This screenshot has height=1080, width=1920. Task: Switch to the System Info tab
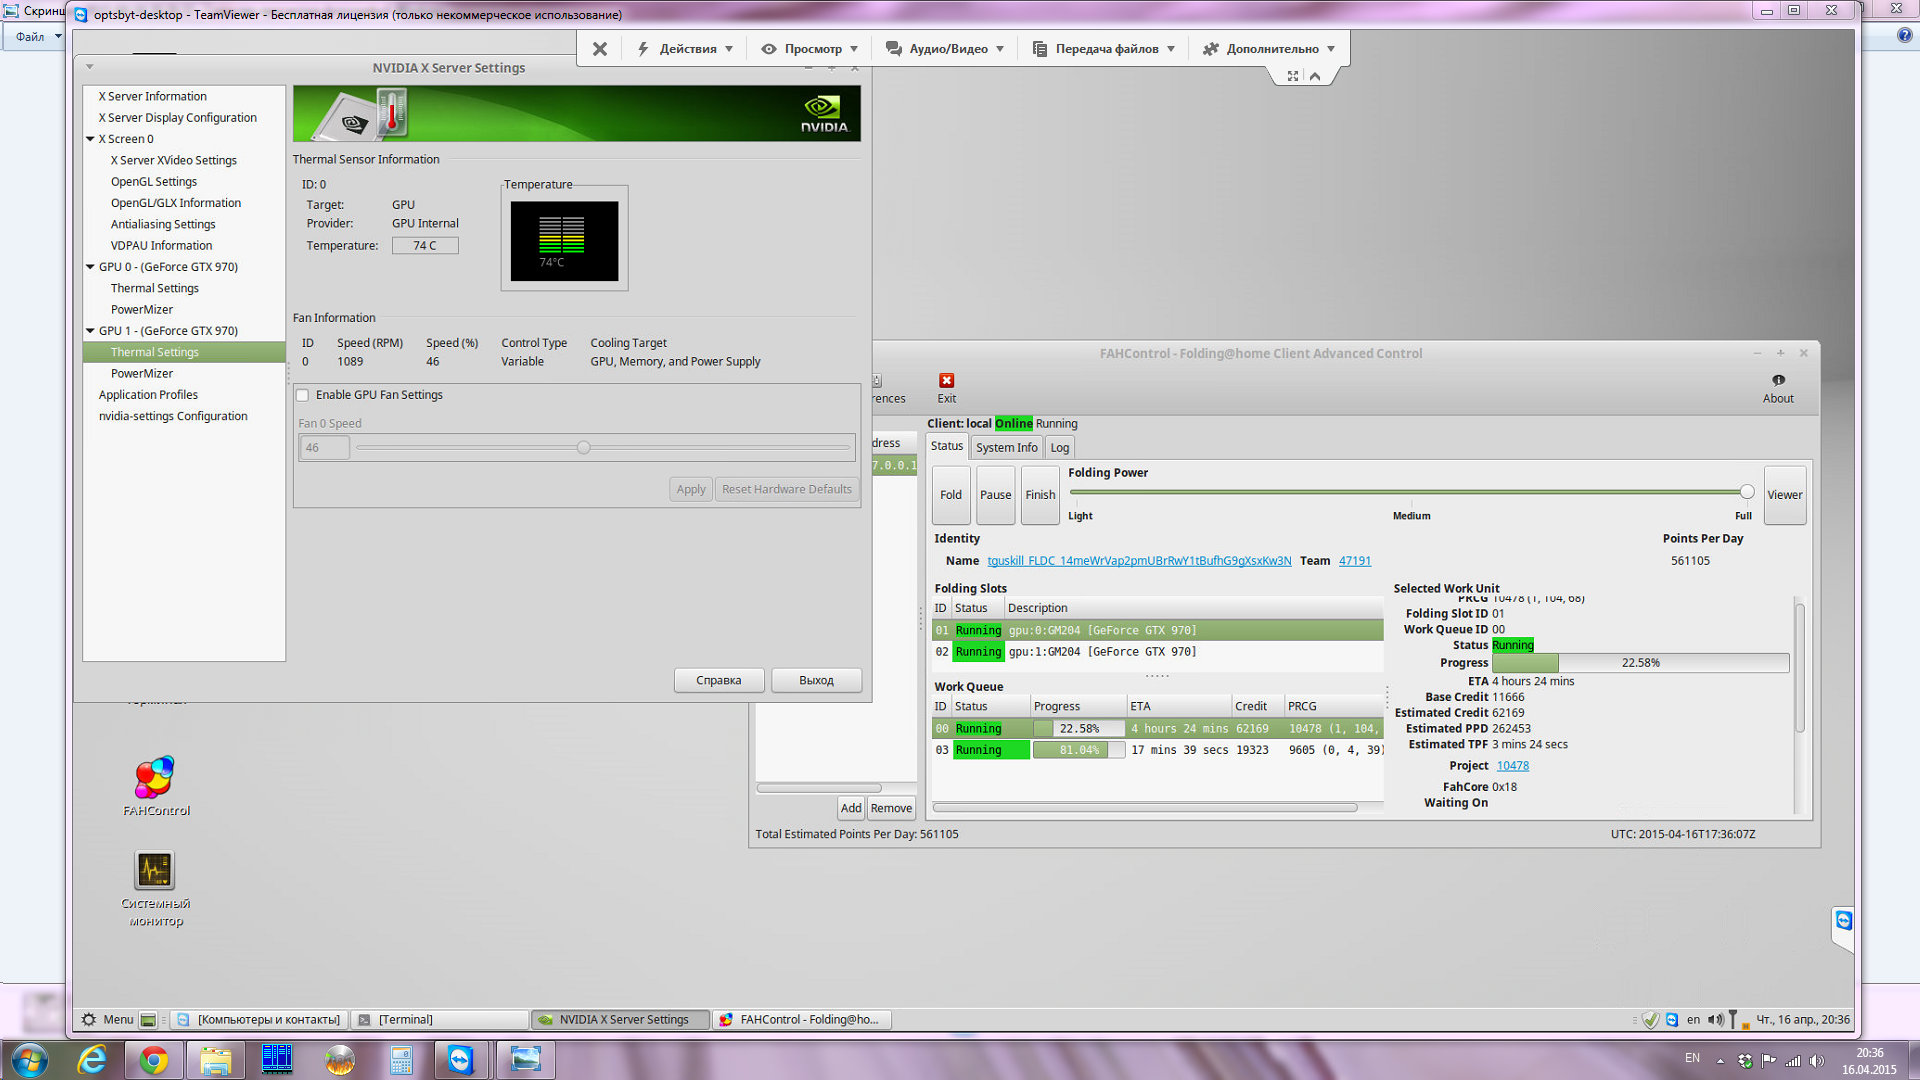pos(1006,448)
